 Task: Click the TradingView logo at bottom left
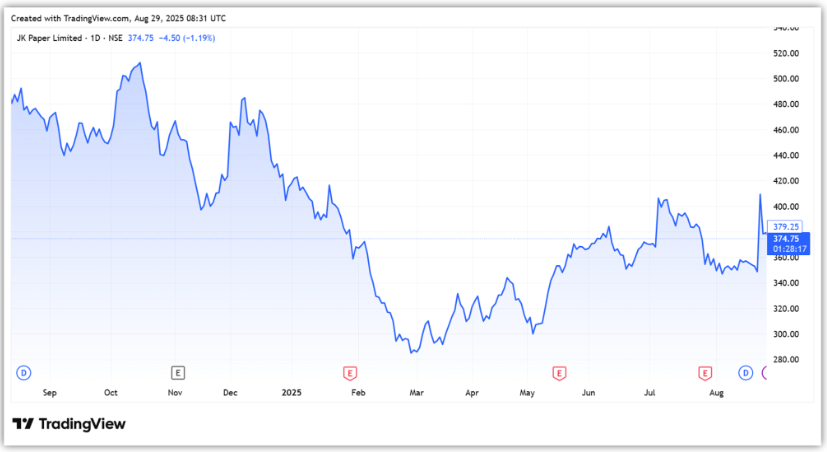tap(69, 424)
